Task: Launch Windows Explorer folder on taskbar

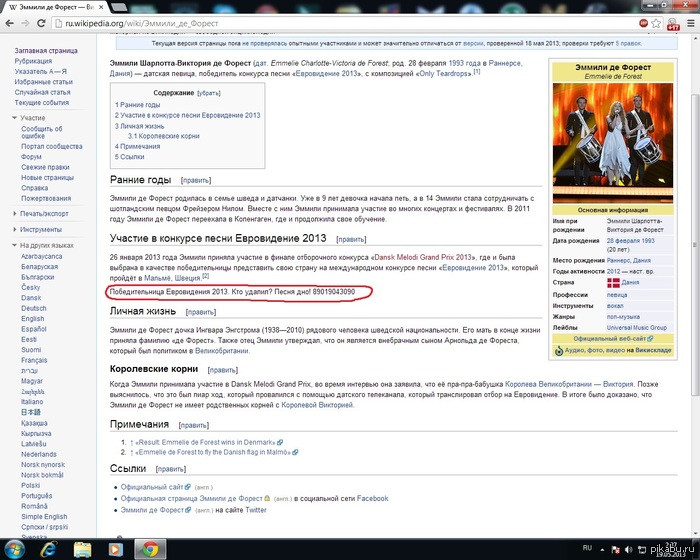Action: pyautogui.click(x=82, y=549)
